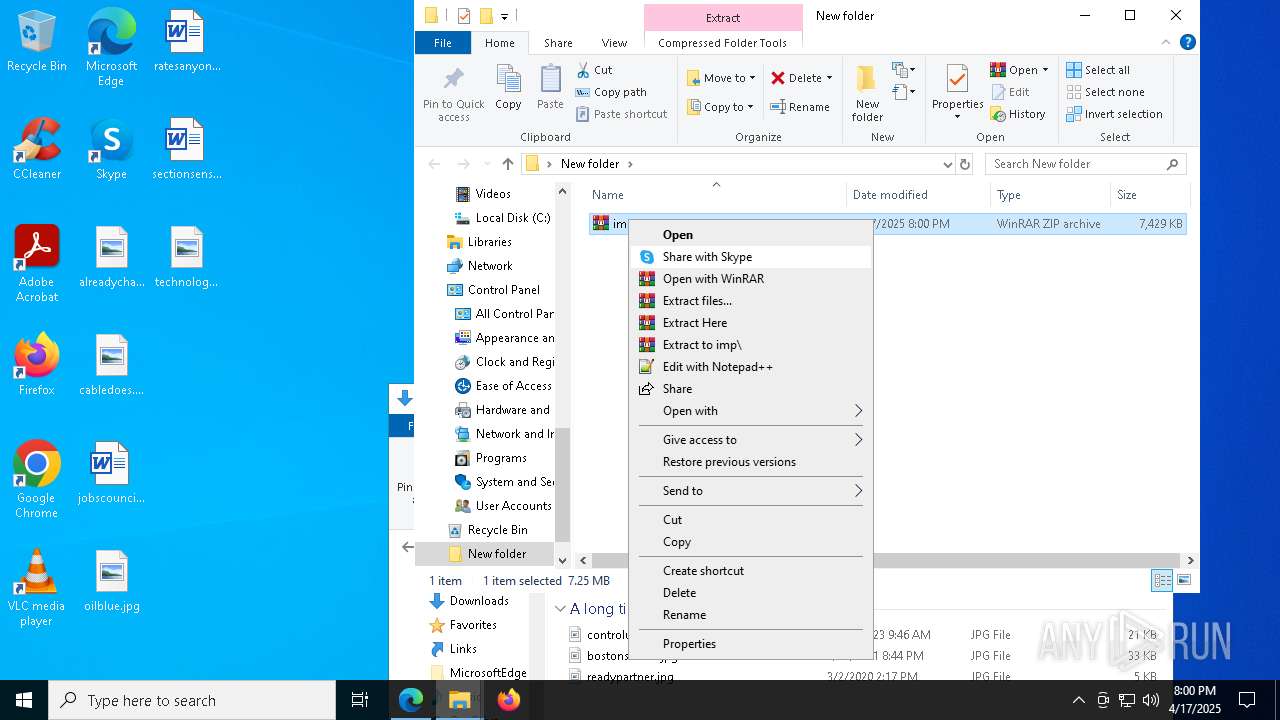The width and height of the screenshot is (1280, 720).
Task: Select Libraries in navigation pane
Action: pyautogui.click(x=489, y=242)
